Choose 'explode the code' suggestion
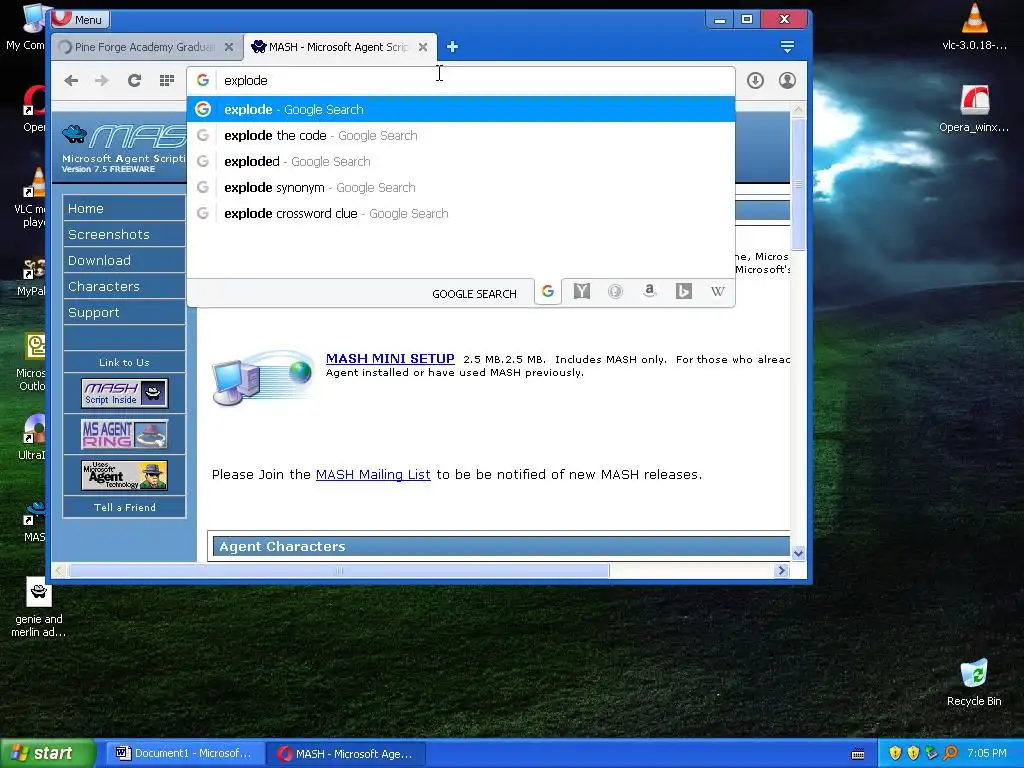This screenshot has height=768, width=1024. (x=460, y=135)
